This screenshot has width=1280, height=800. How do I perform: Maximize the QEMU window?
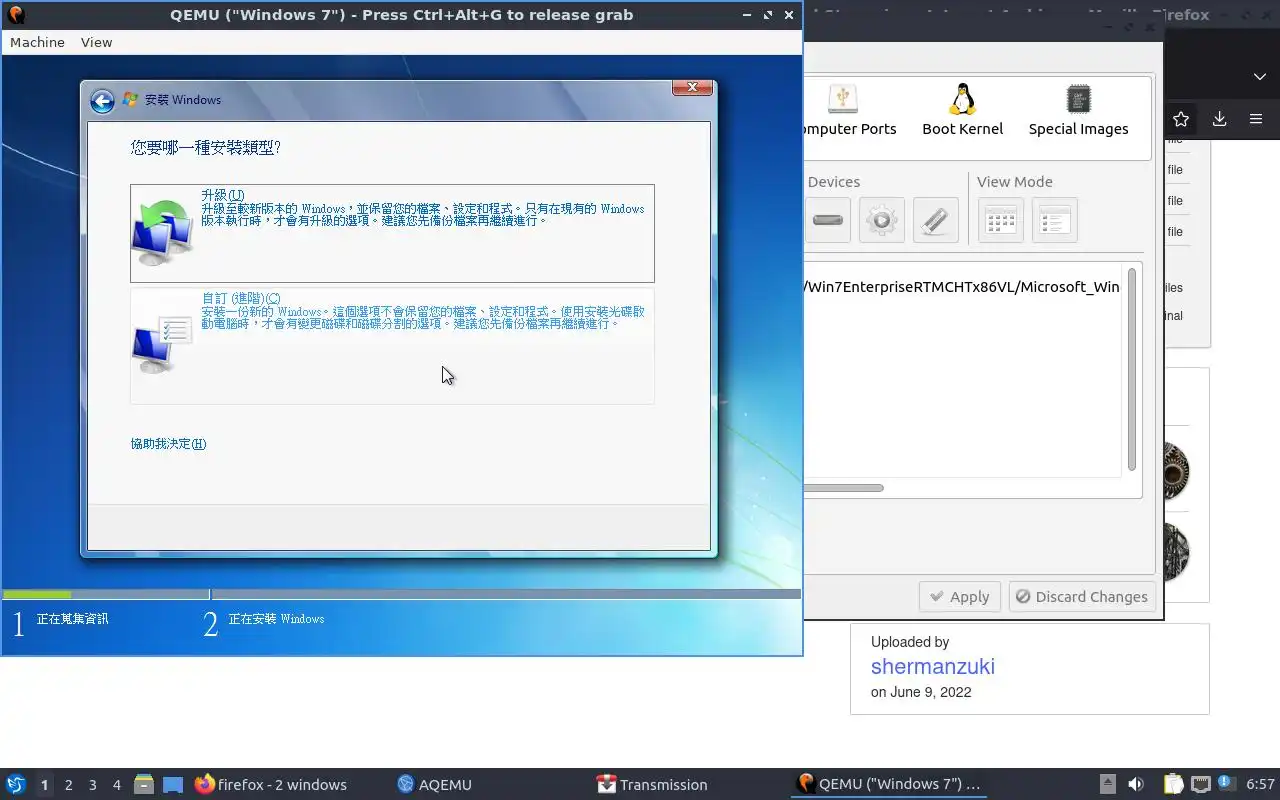click(768, 15)
